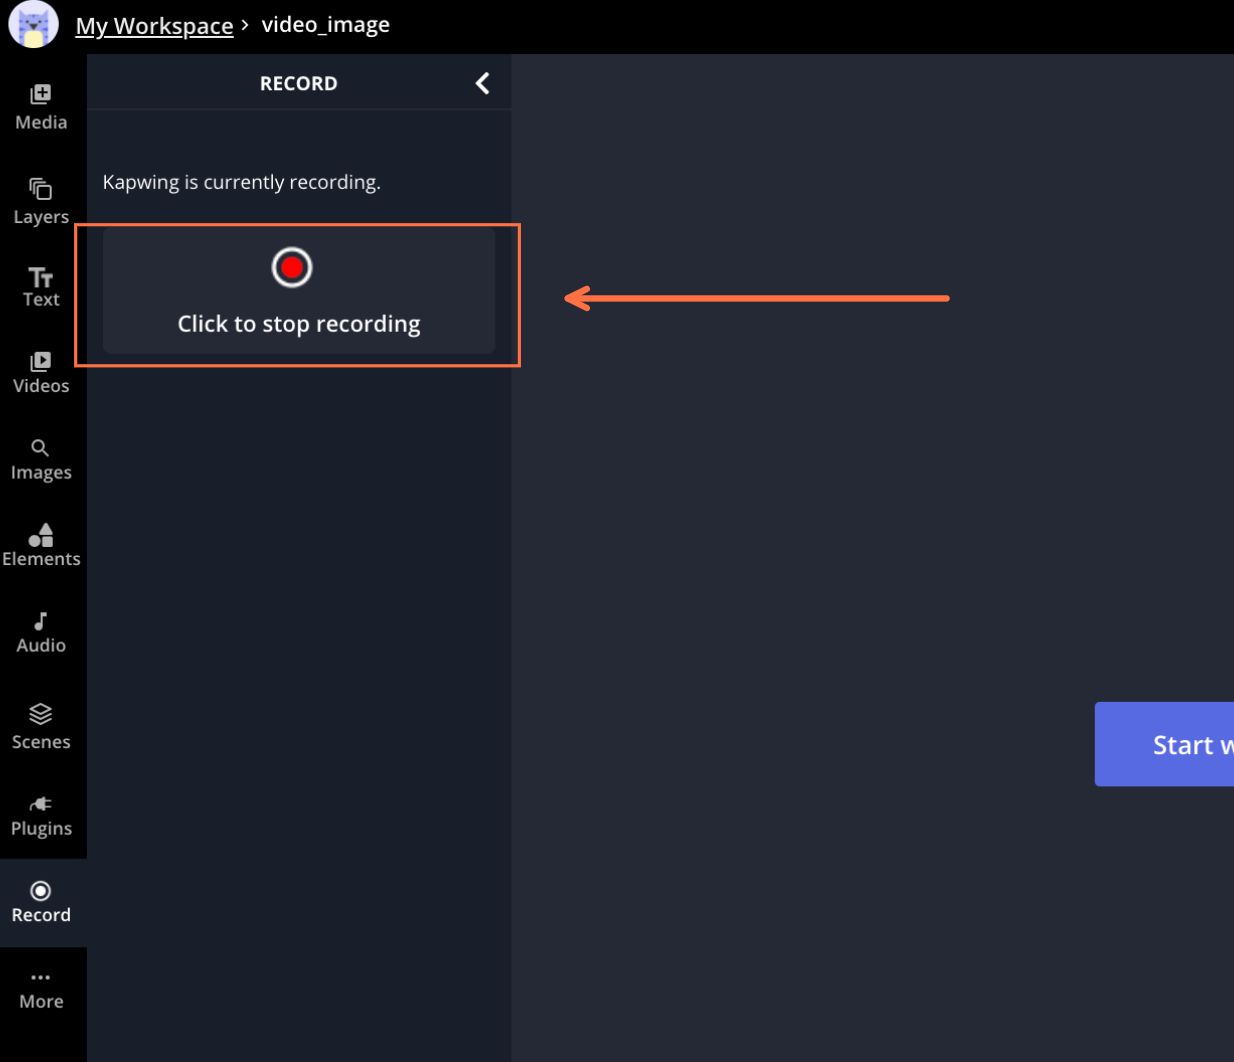
Task: Click the RECORD panel heading
Action: point(298,84)
